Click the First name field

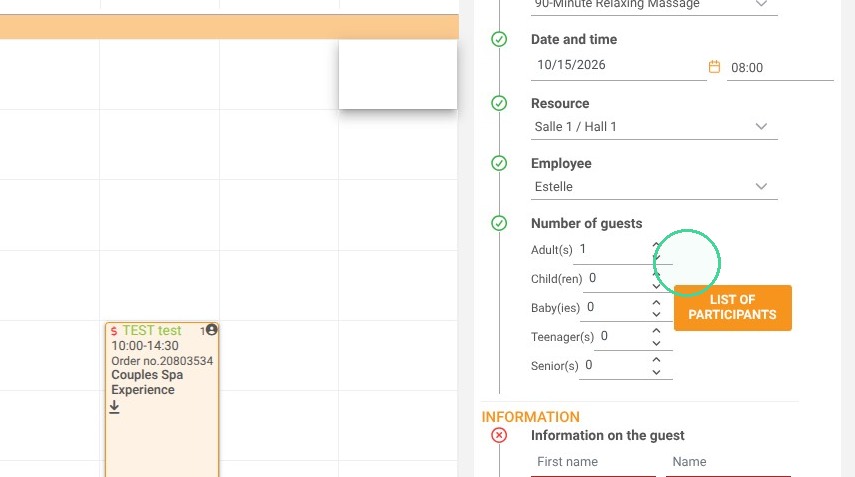pyautogui.click(x=593, y=462)
